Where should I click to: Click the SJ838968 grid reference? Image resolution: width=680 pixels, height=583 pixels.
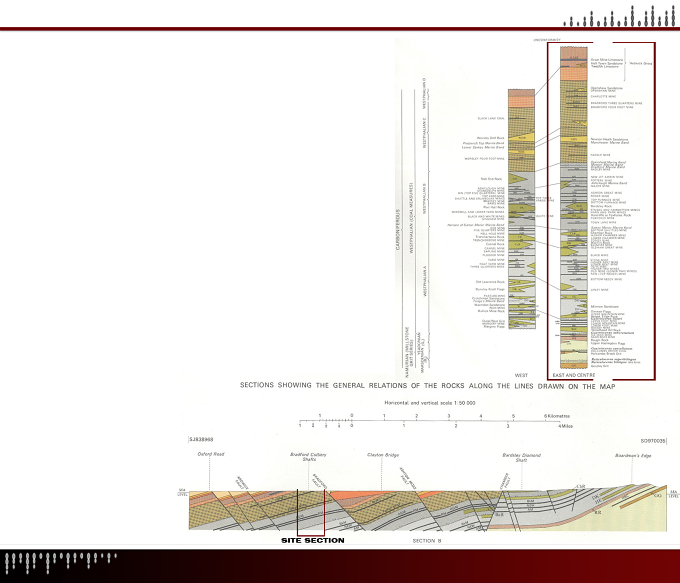coord(201,439)
